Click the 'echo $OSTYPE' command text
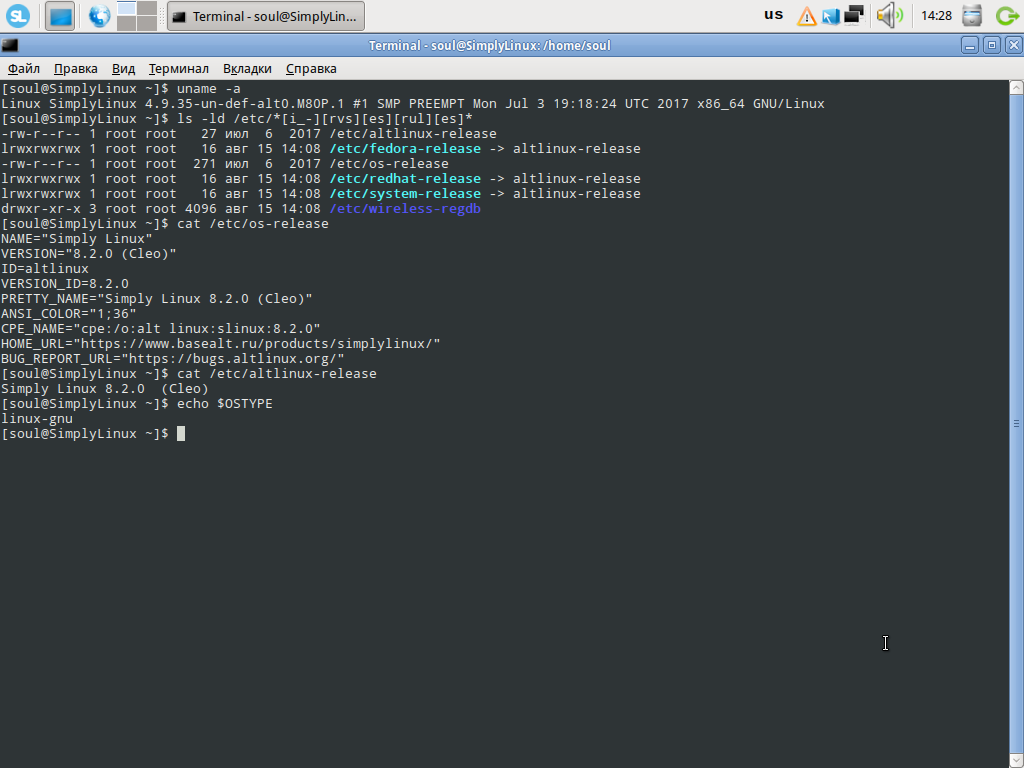The height and width of the screenshot is (768, 1024). coord(225,404)
